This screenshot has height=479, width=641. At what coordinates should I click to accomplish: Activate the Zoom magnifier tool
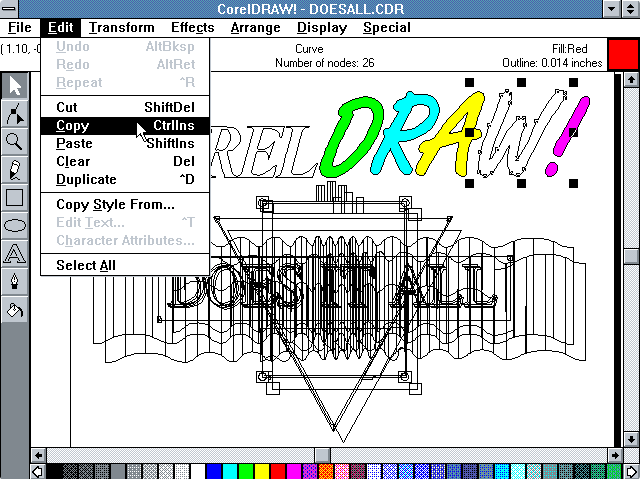15,141
